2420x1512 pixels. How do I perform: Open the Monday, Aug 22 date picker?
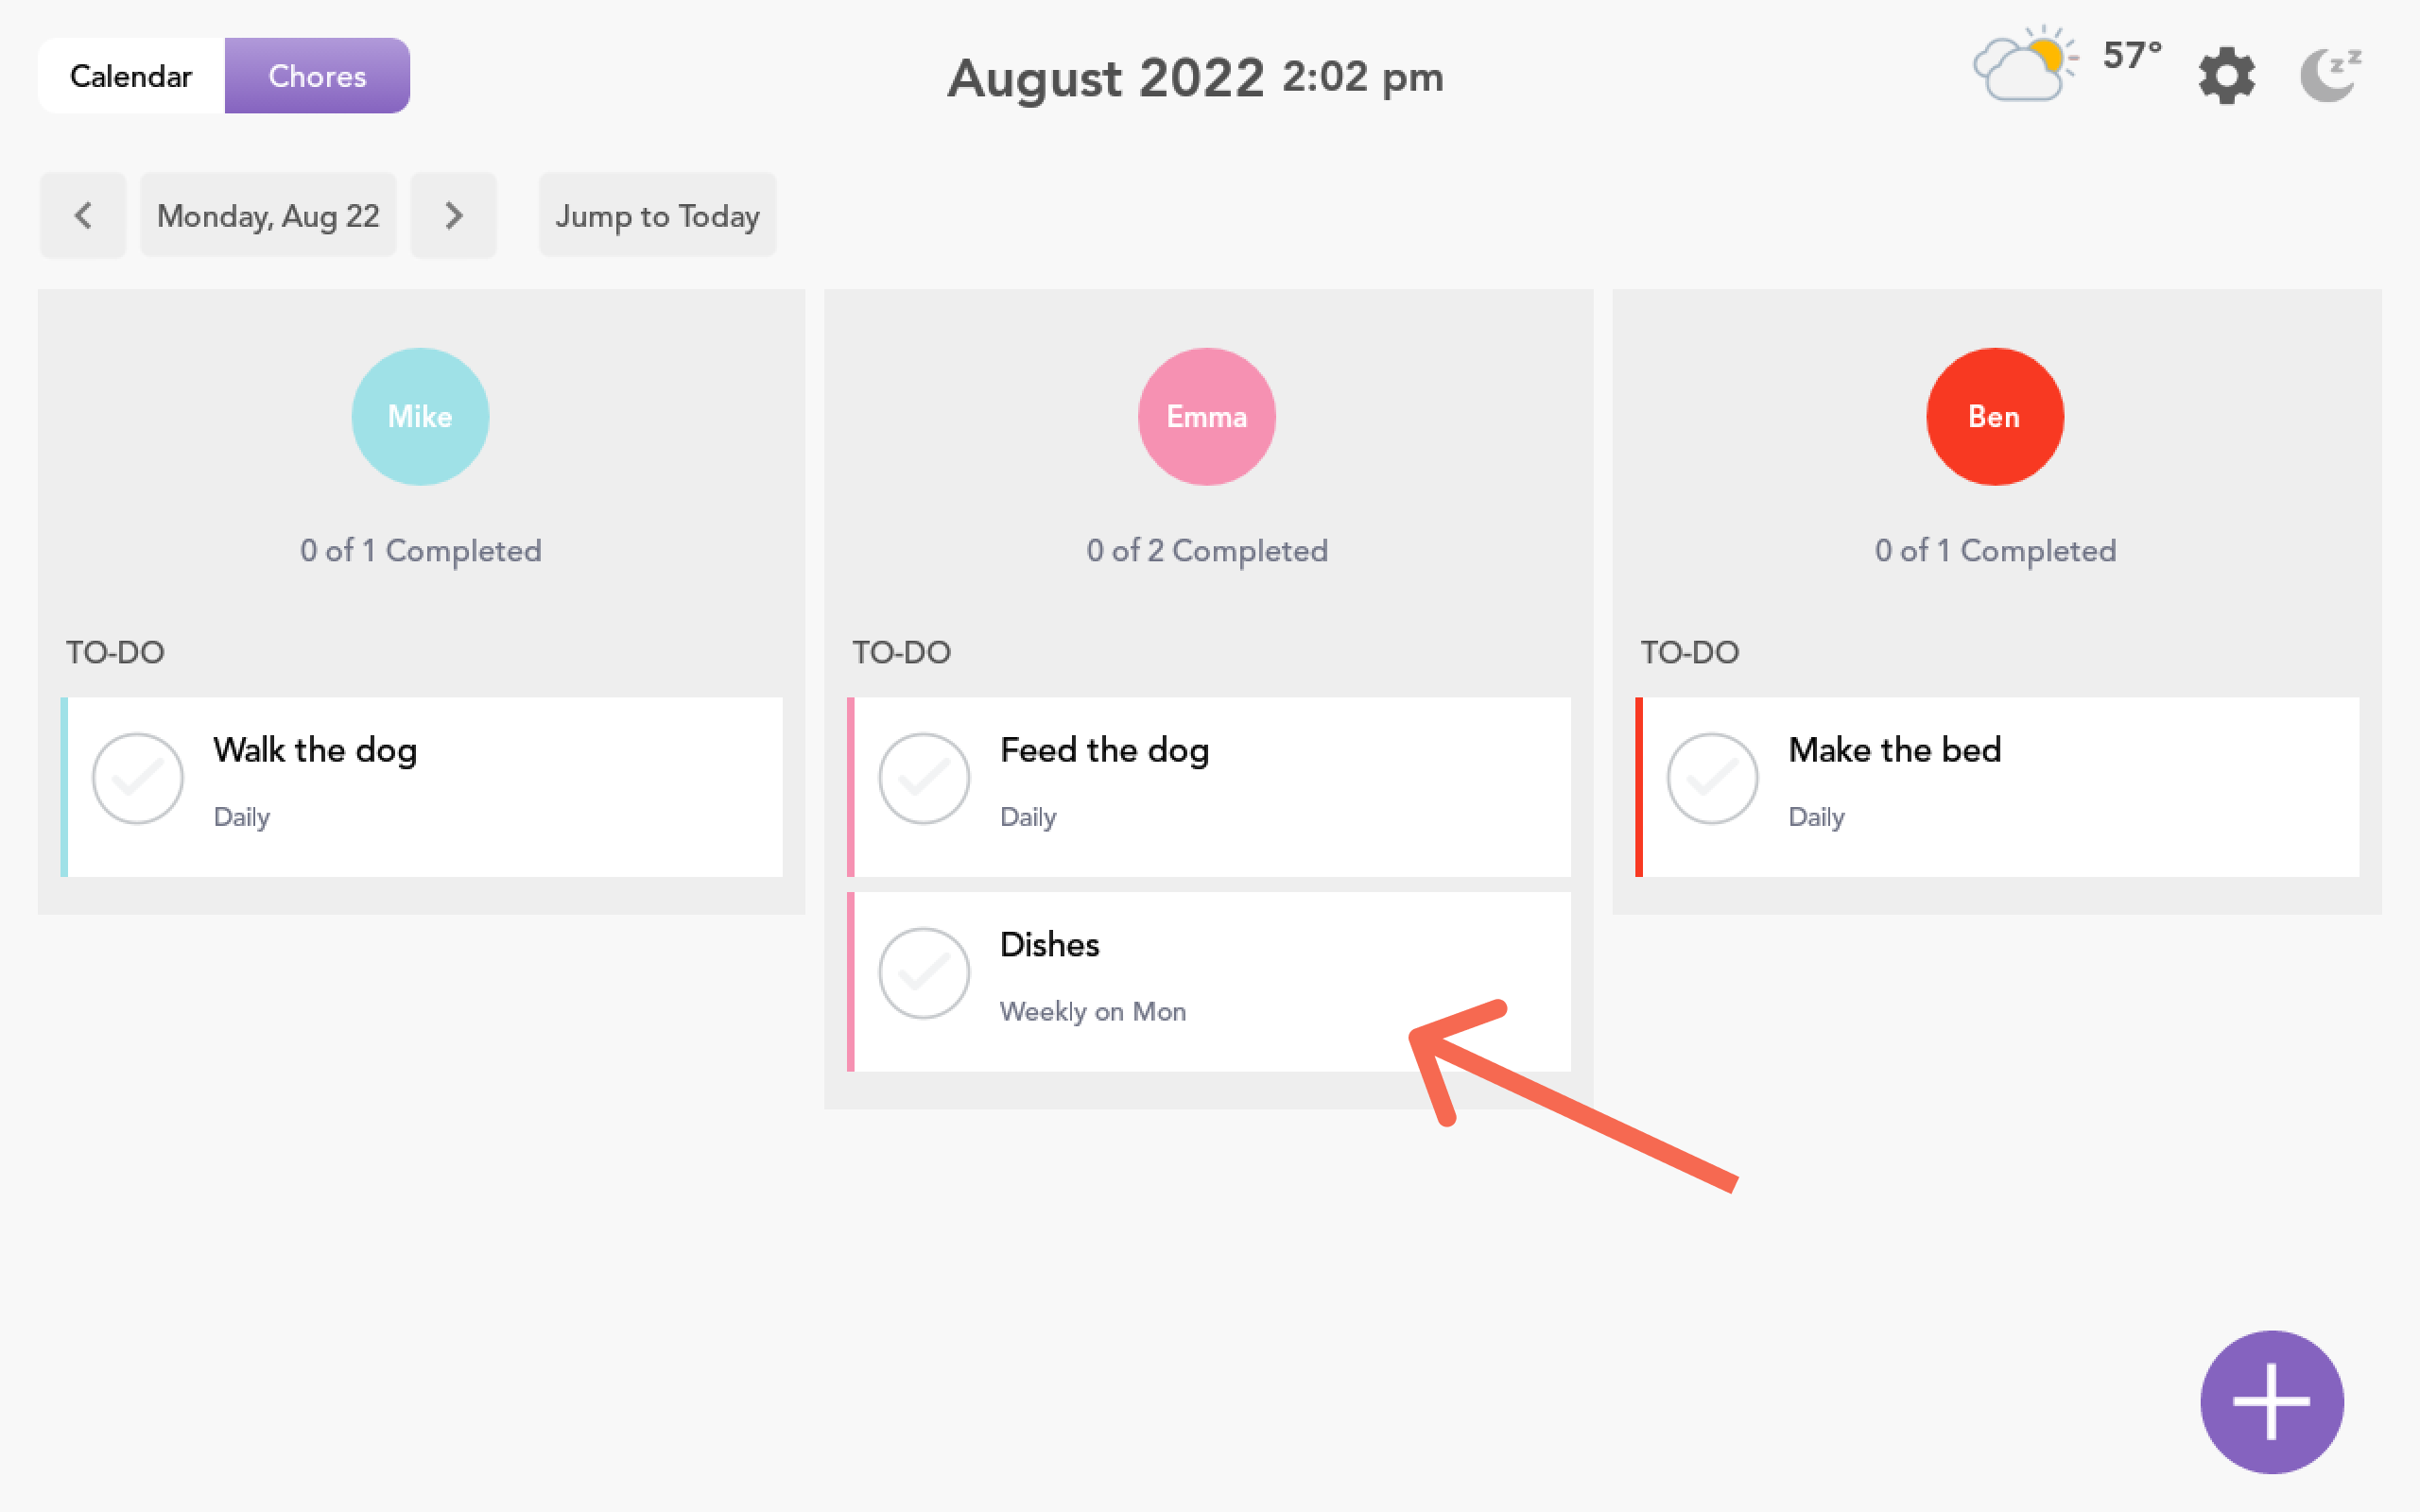click(x=268, y=215)
